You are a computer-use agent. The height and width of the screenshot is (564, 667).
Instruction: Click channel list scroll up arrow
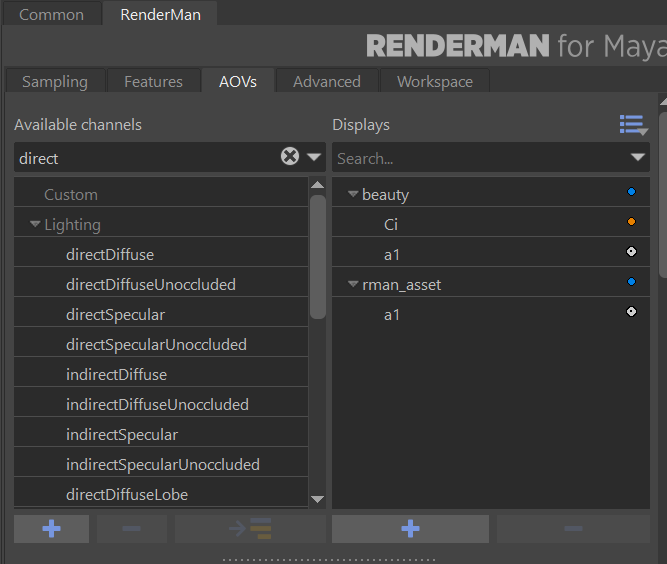click(317, 185)
